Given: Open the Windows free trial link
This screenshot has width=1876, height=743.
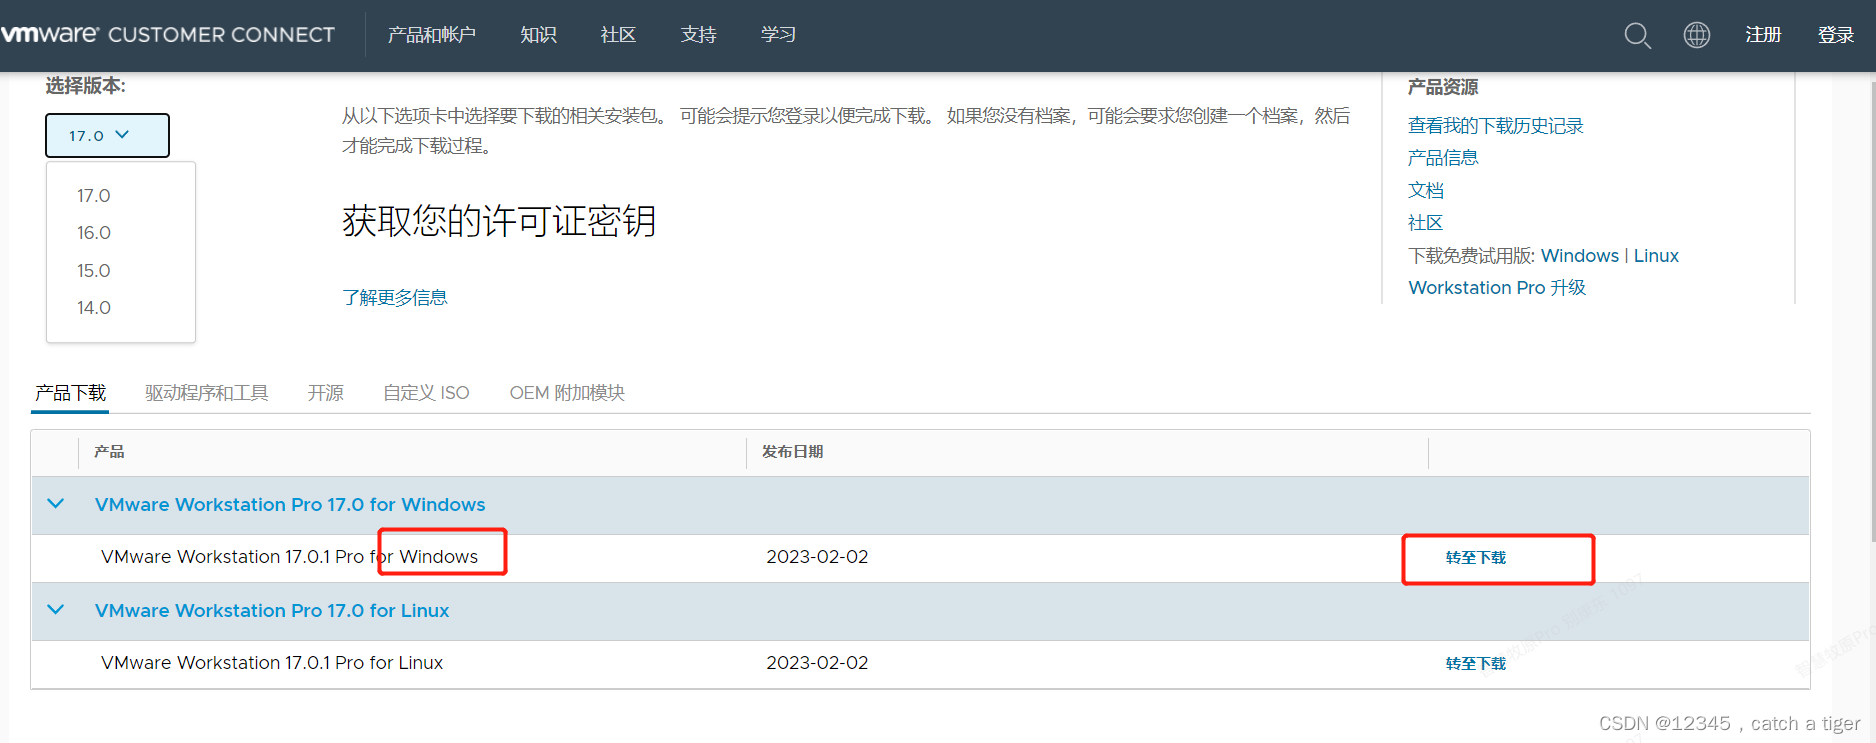Looking at the screenshot, I should [1580, 256].
